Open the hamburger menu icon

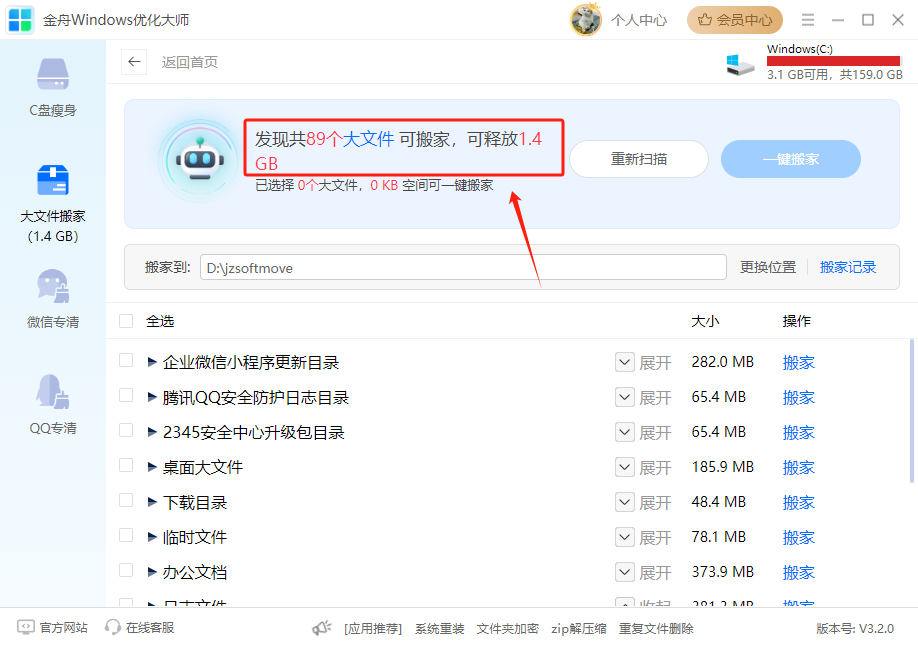808,20
